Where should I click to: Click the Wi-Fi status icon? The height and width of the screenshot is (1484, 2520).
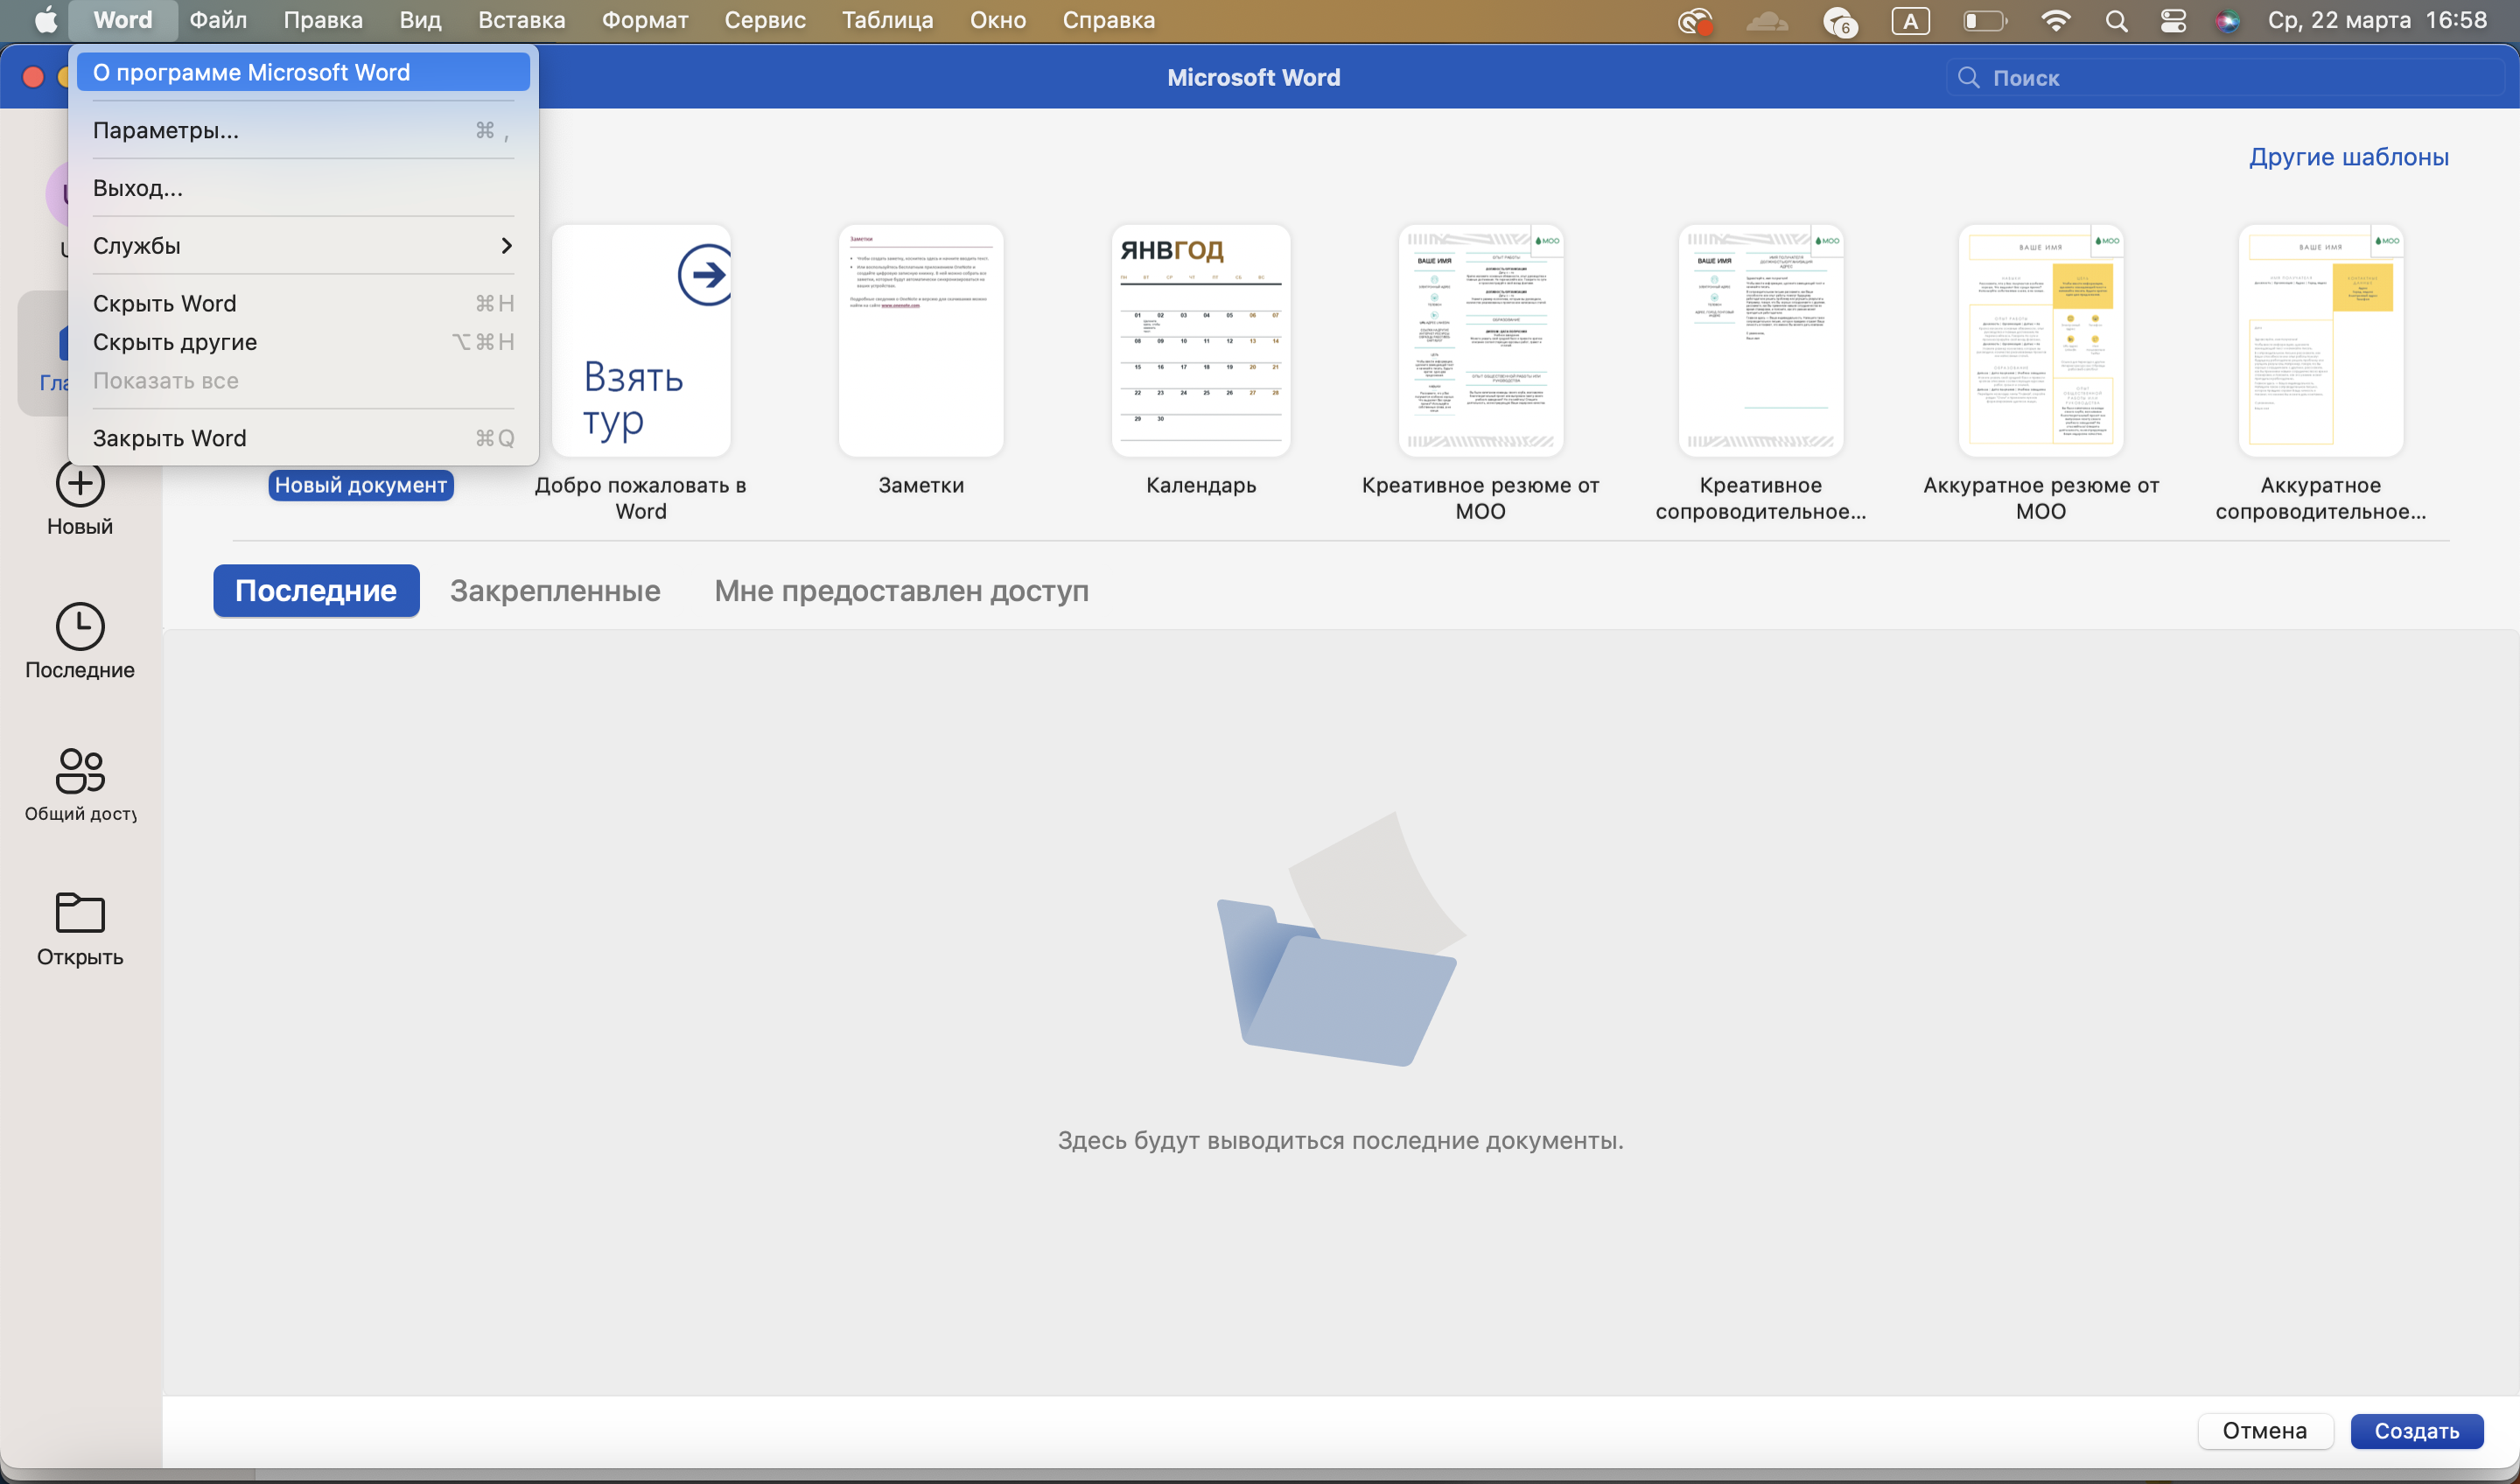2056,21
